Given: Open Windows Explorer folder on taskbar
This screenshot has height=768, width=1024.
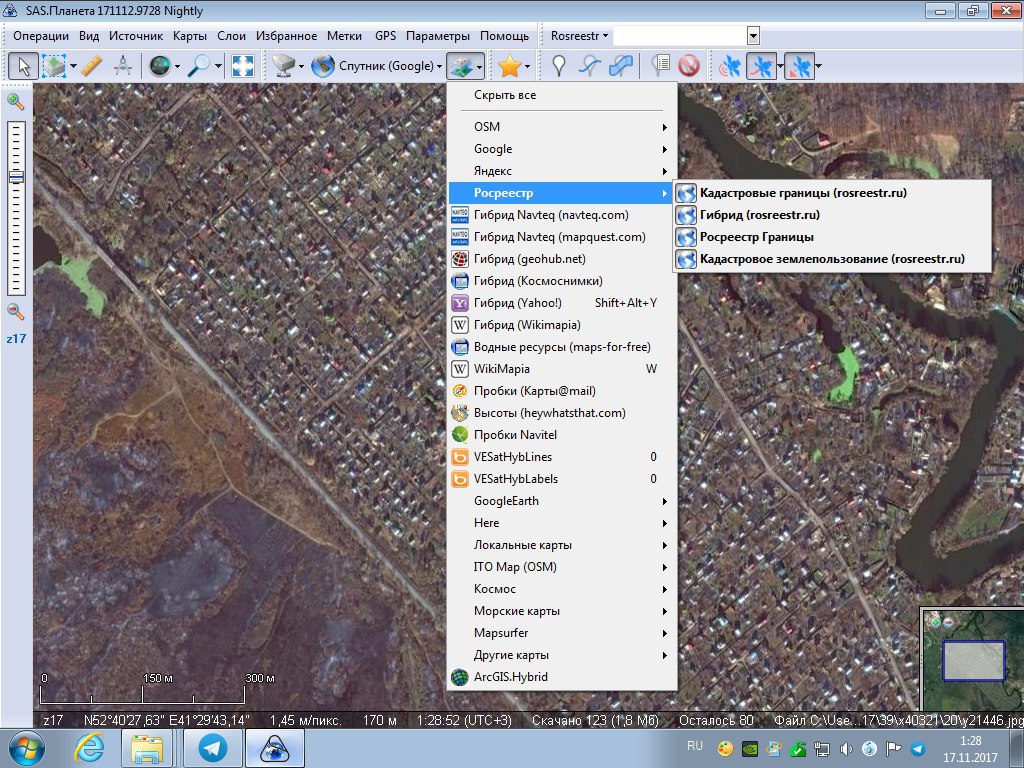Looking at the screenshot, I should 147,748.
